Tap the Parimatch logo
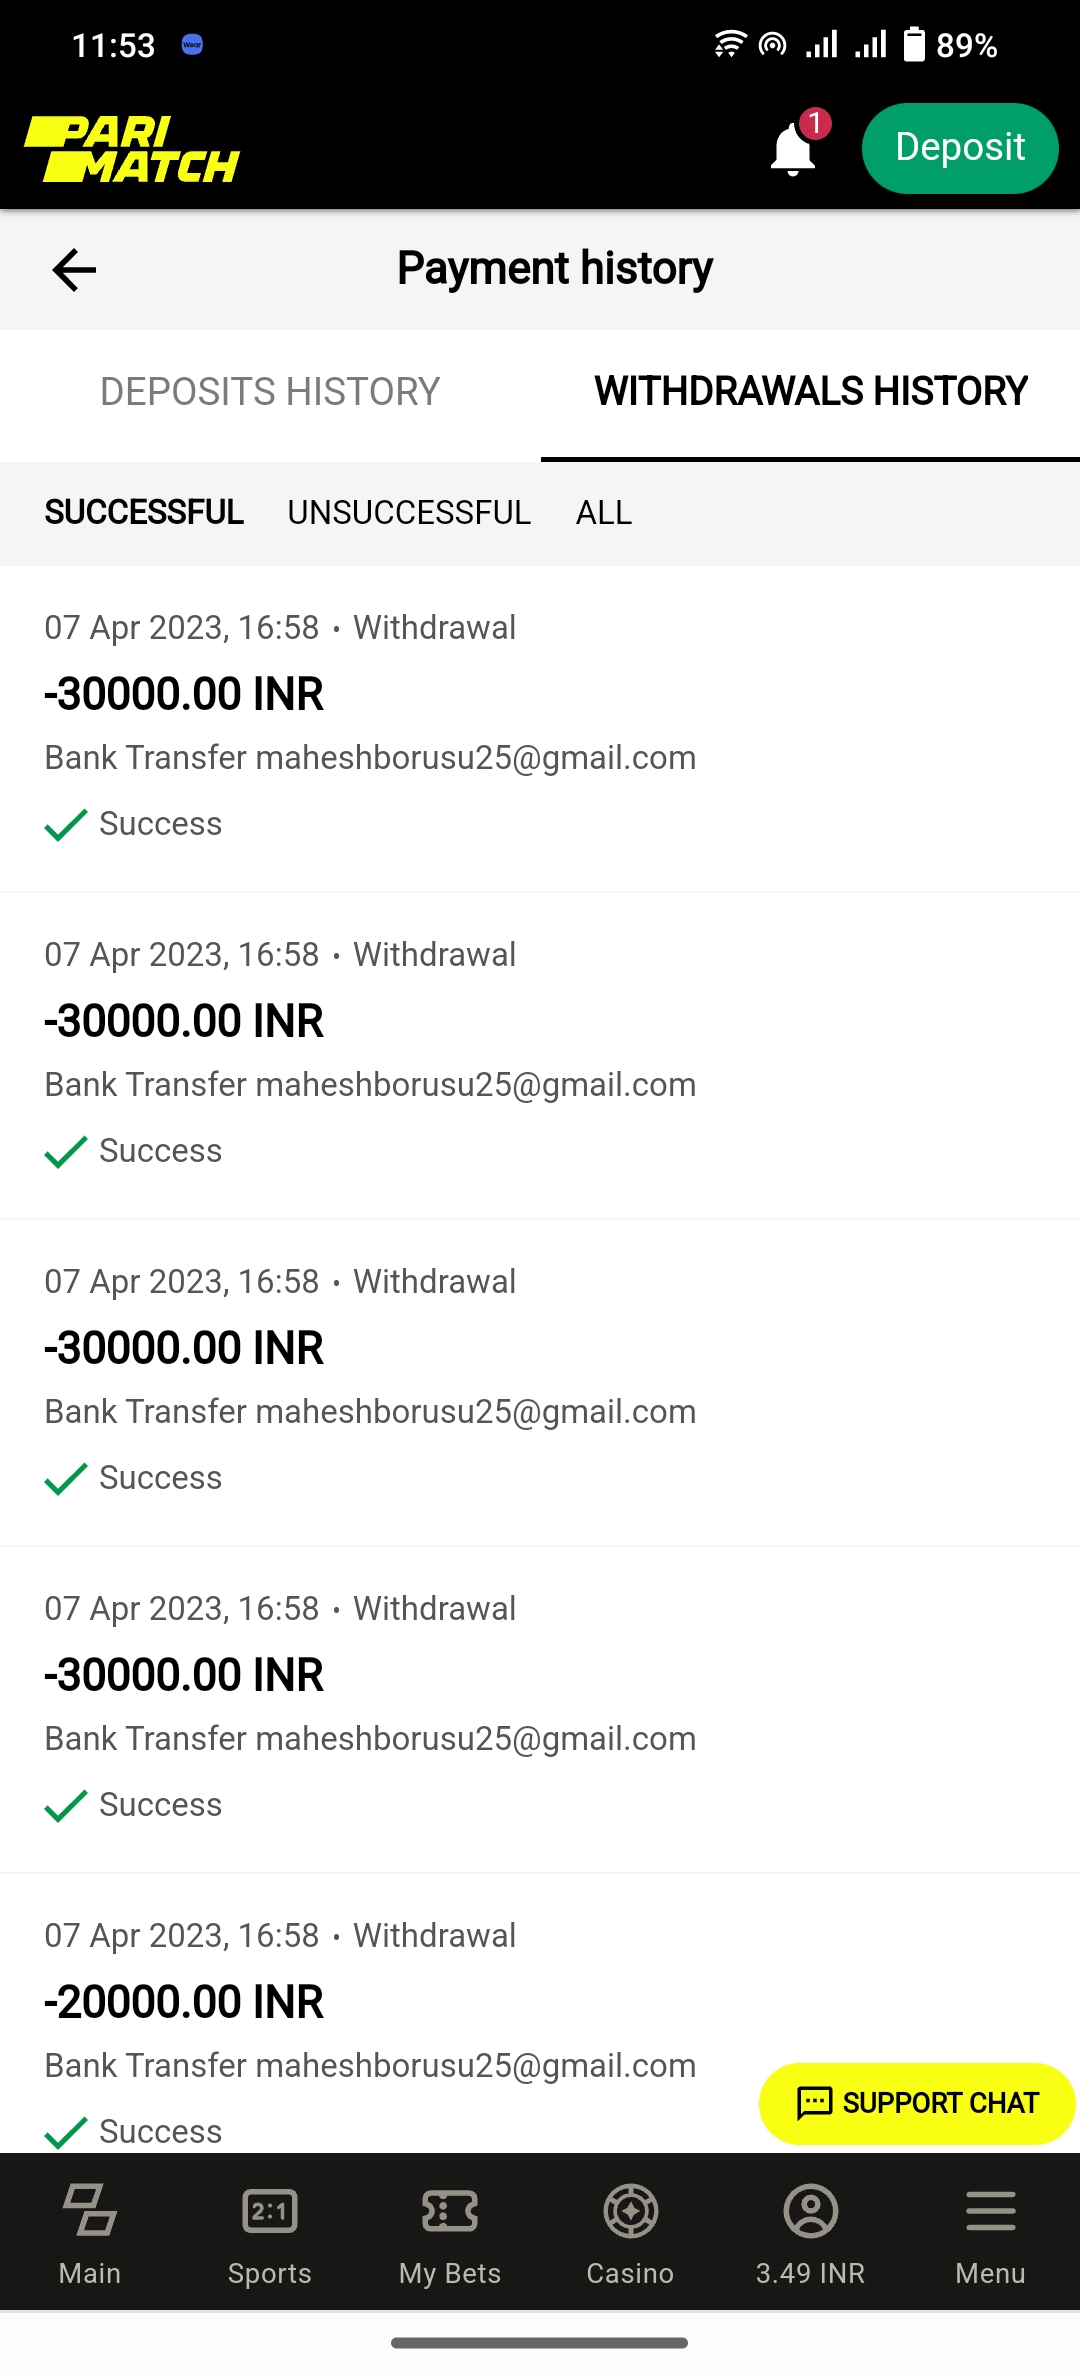The height and width of the screenshot is (2376, 1080). pos(132,150)
